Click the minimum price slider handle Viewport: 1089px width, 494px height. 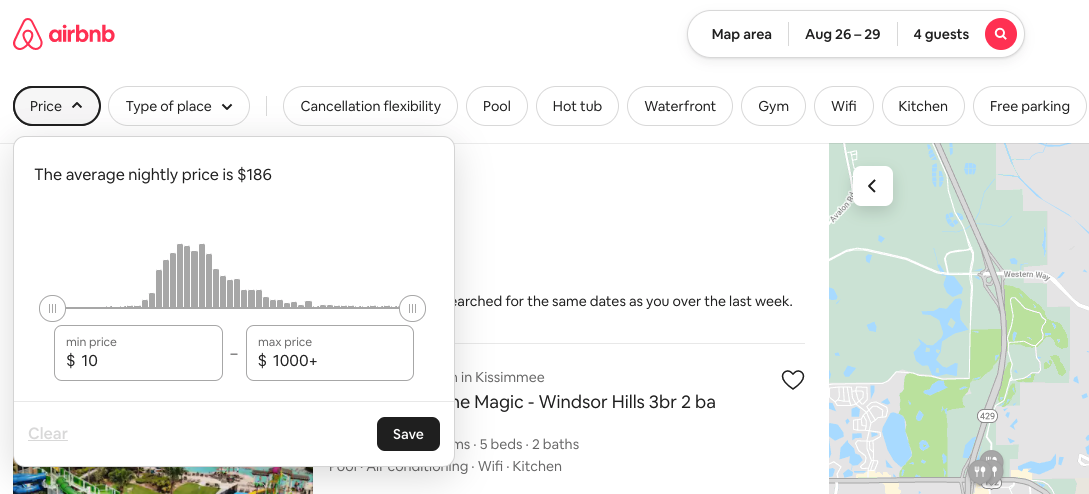coord(52,308)
